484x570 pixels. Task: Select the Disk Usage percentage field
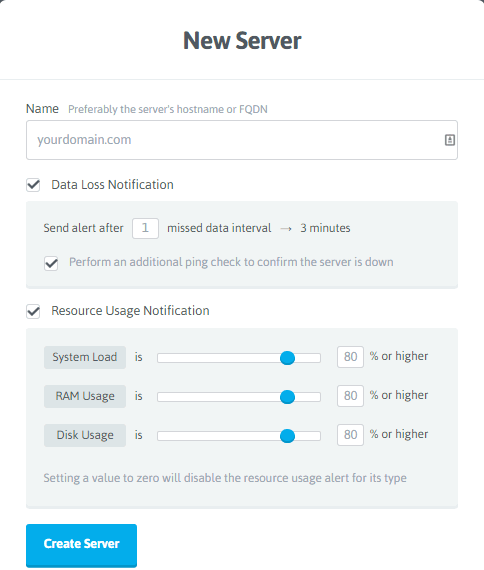coord(350,434)
